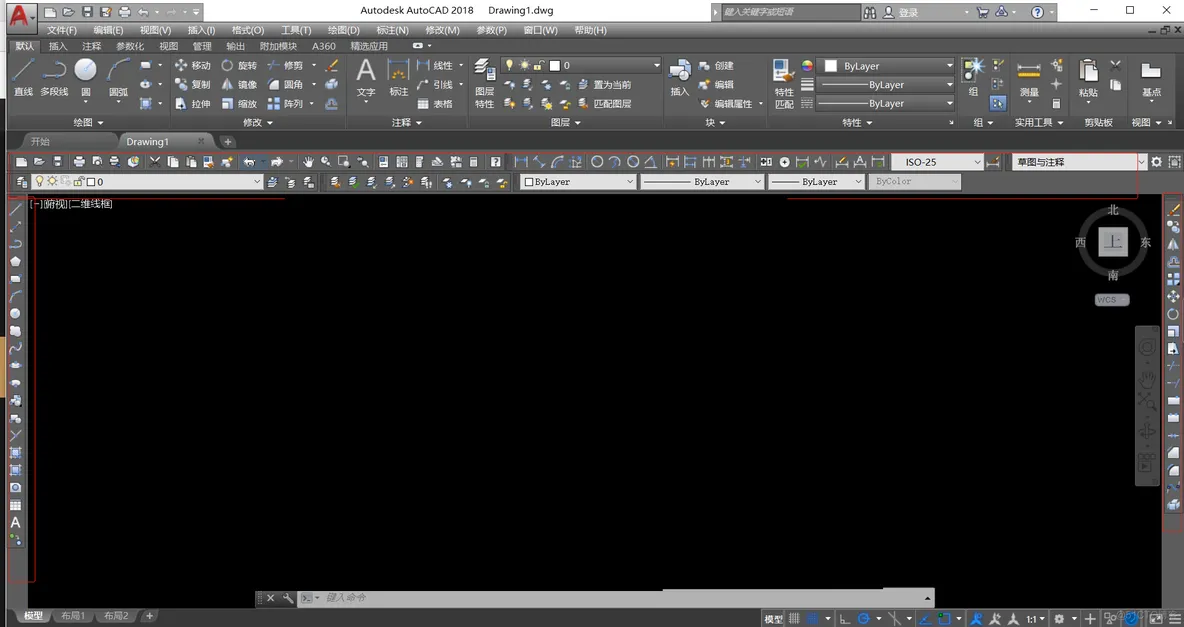
Task: Open the 草图与注释 workspace dropdown
Action: click(1079, 162)
